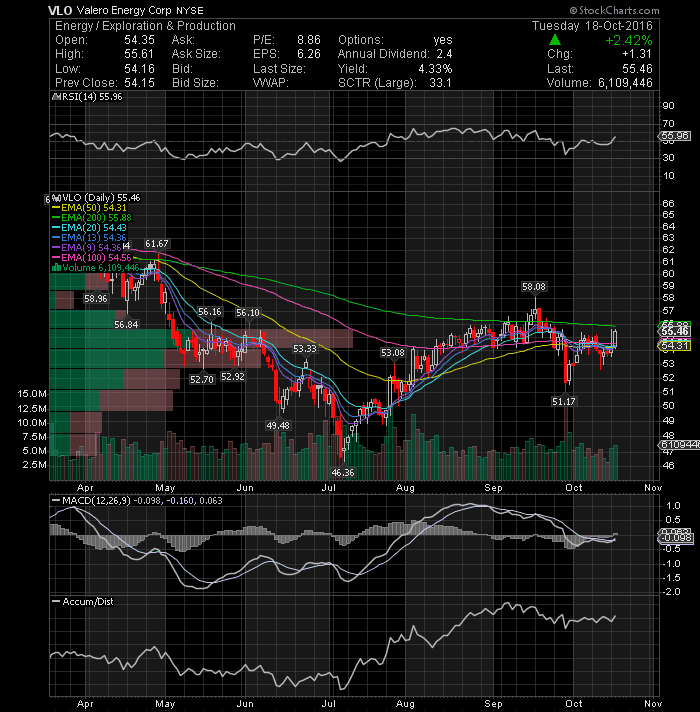Click the candlestick icon beside VLO (Daily)
This screenshot has height=712, width=700.
pyautogui.click(x=56, y=198)
